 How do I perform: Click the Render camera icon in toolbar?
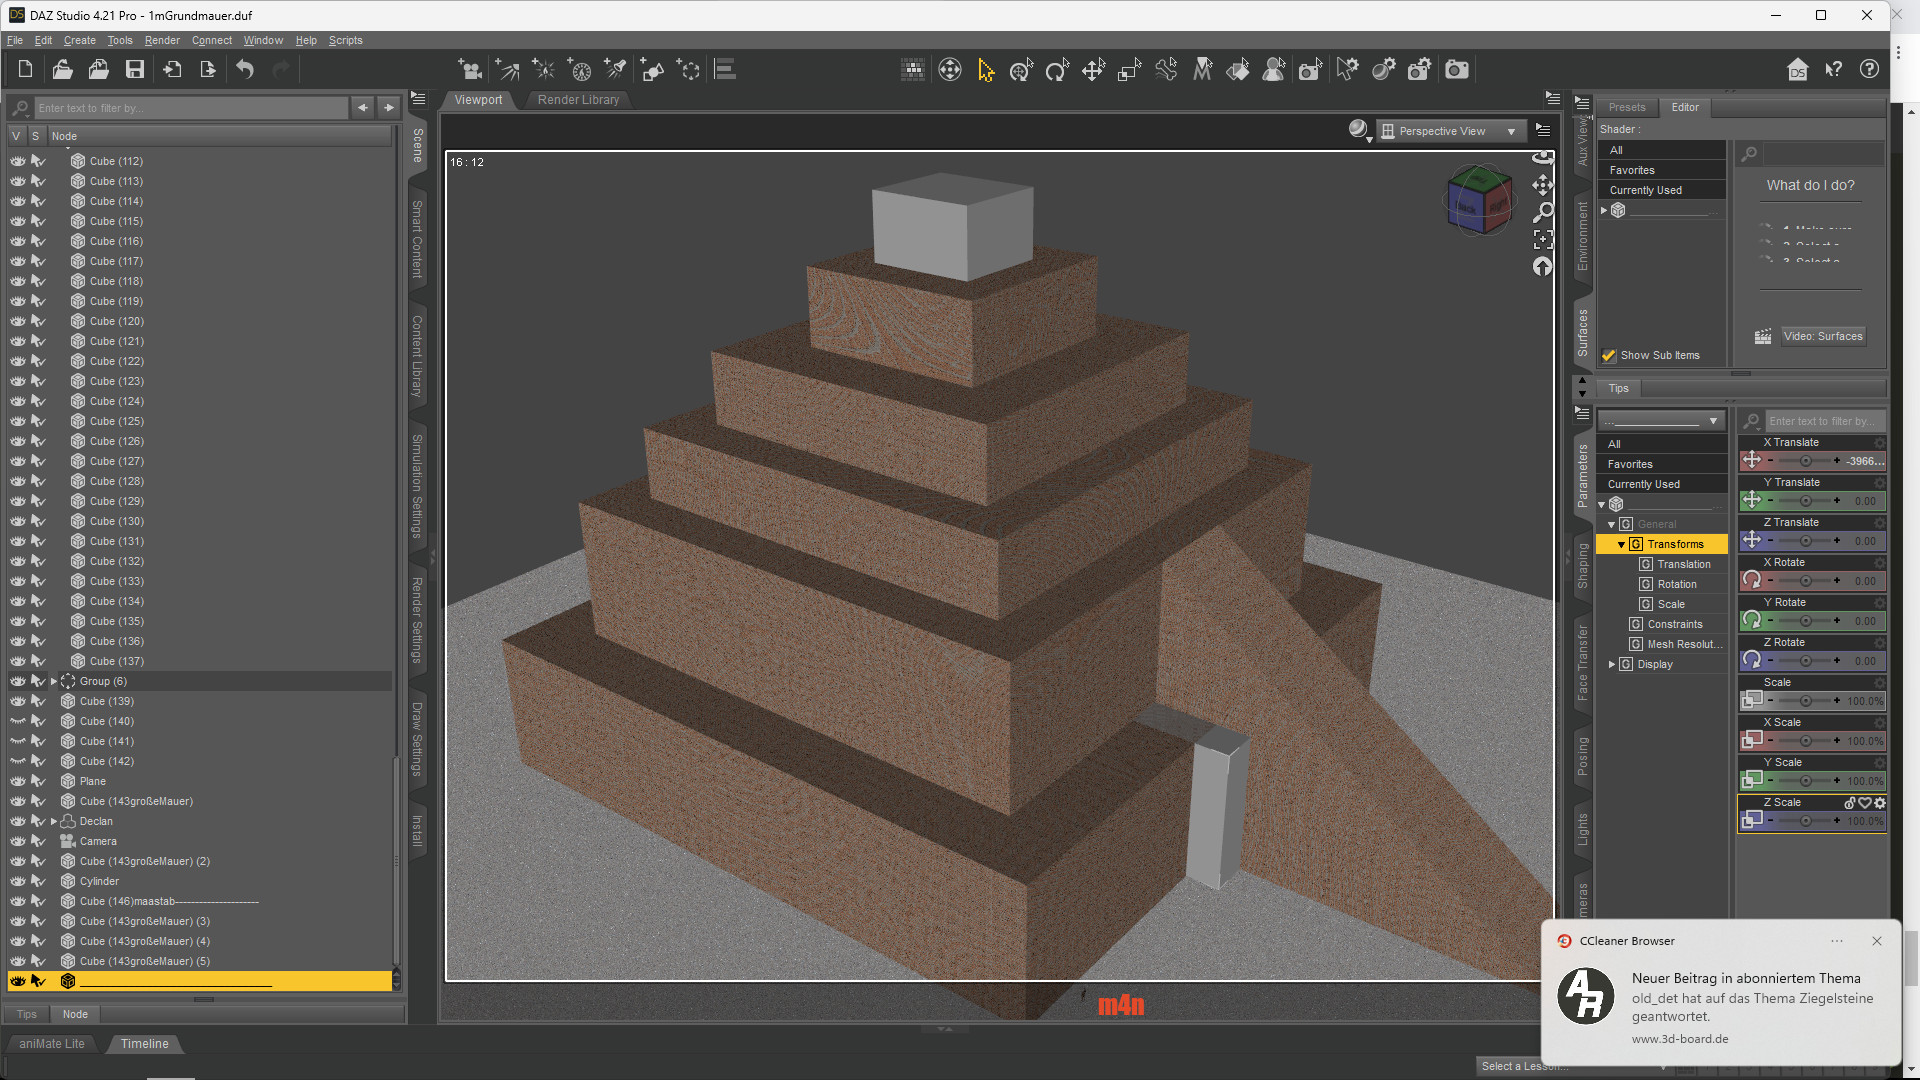pyautogui.click(x=1457, y=70)
